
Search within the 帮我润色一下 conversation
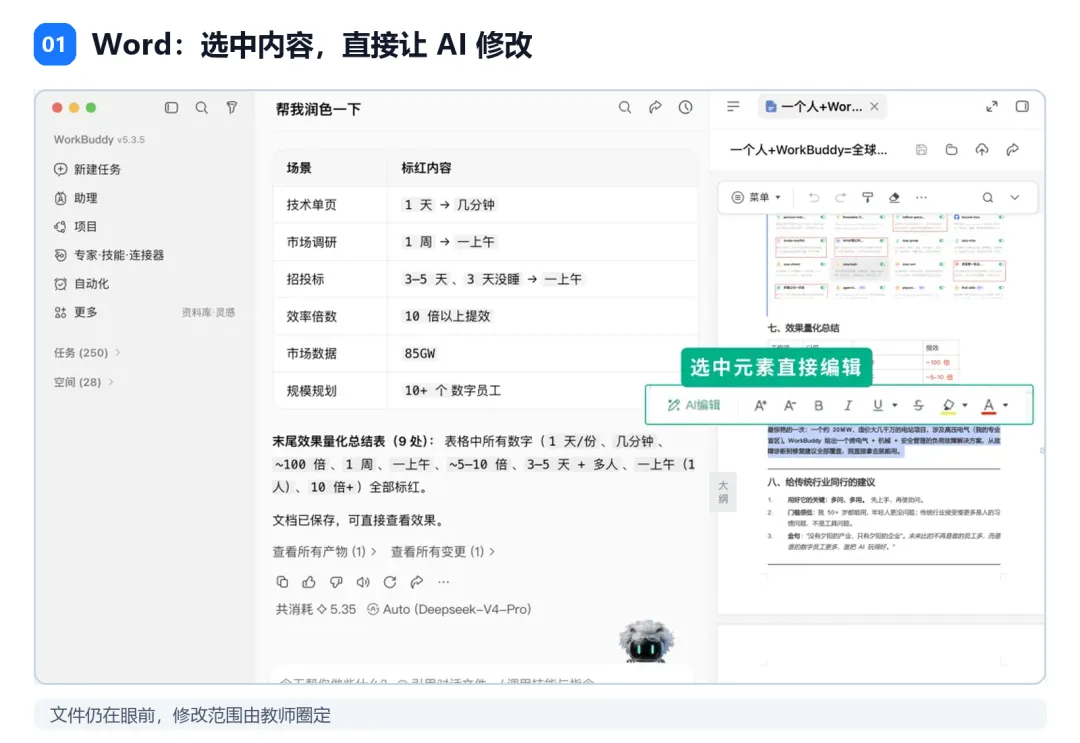pos(625,107)
